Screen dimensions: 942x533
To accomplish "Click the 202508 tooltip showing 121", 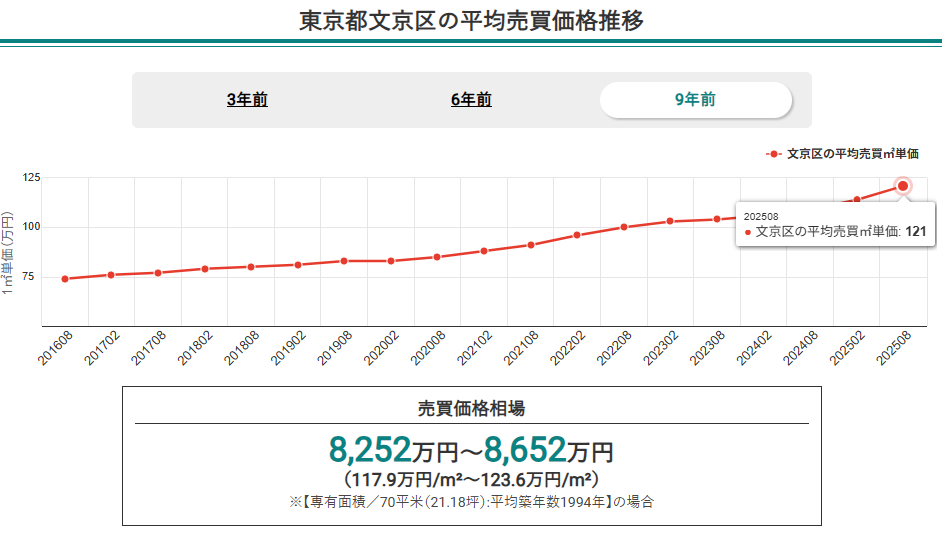I will click(836, 225).
